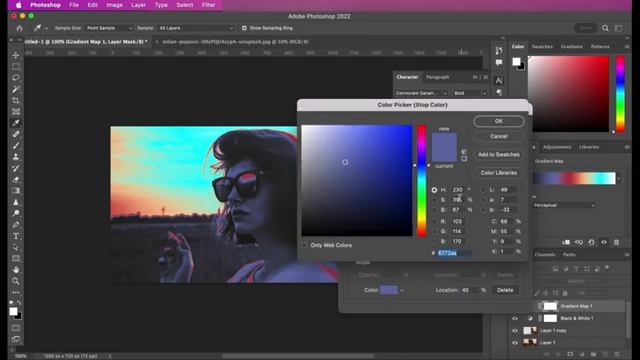This screenshot has width=640, height=360.
Task: Select the Lasso tool
Action: click(x=16, y=78)
